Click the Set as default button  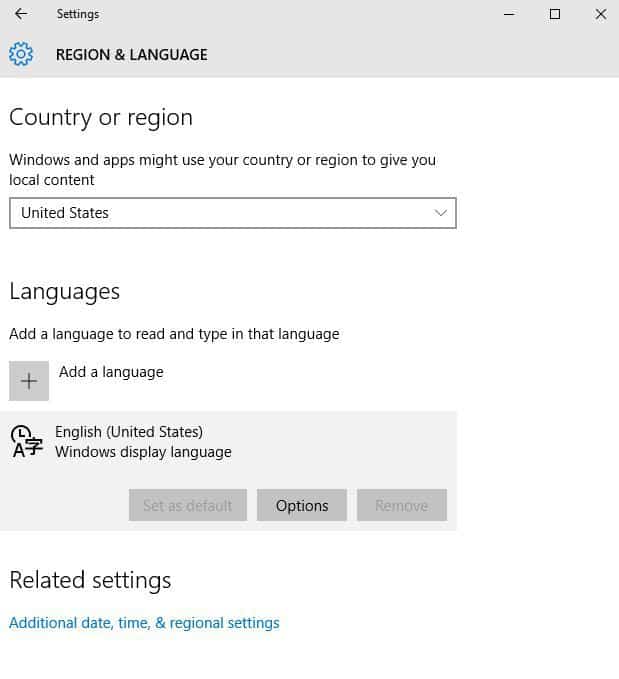click(188, 505)
